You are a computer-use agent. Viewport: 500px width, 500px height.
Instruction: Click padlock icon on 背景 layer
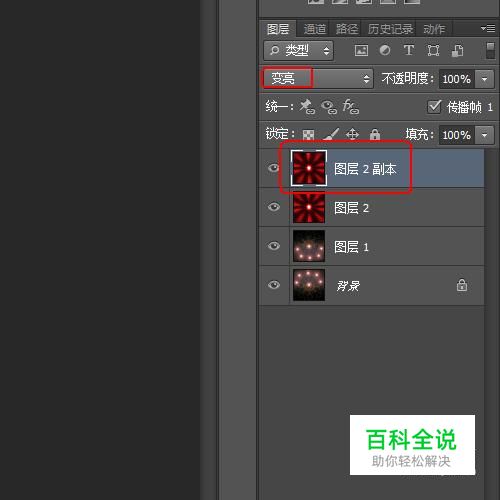(462, 285)
